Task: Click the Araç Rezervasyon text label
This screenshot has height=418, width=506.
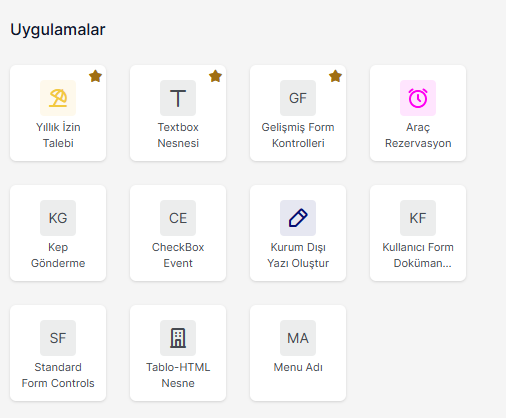Action: (418, 135)
